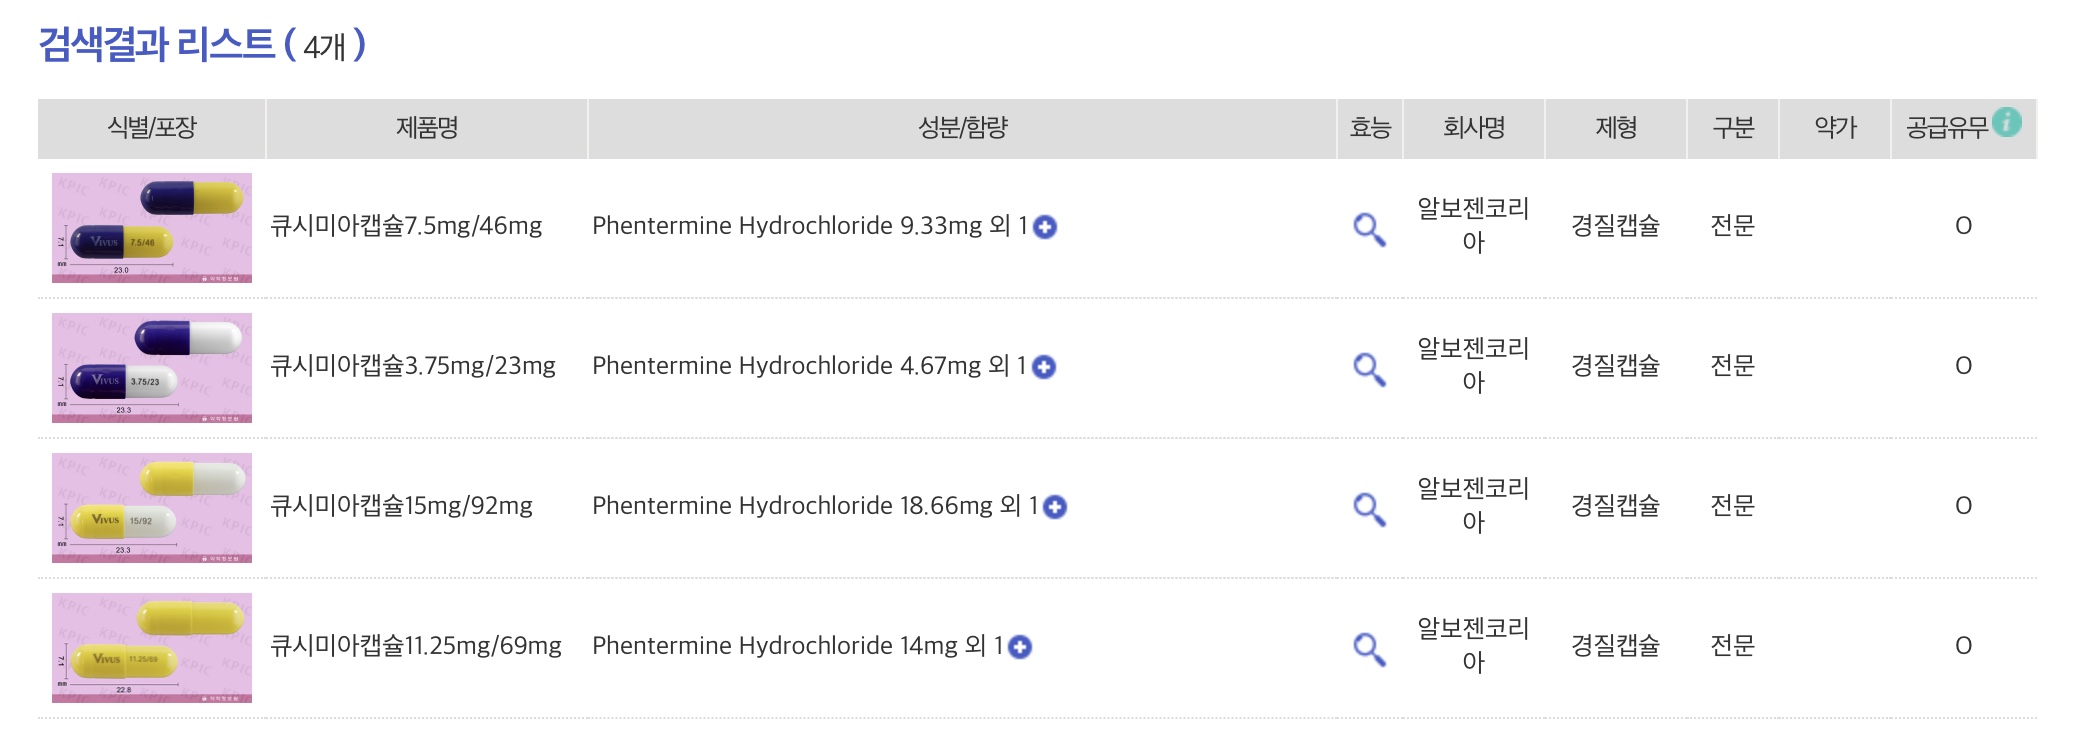Click the 구분 column header
2073x735 pixels.
click(x=1733, y=128)
